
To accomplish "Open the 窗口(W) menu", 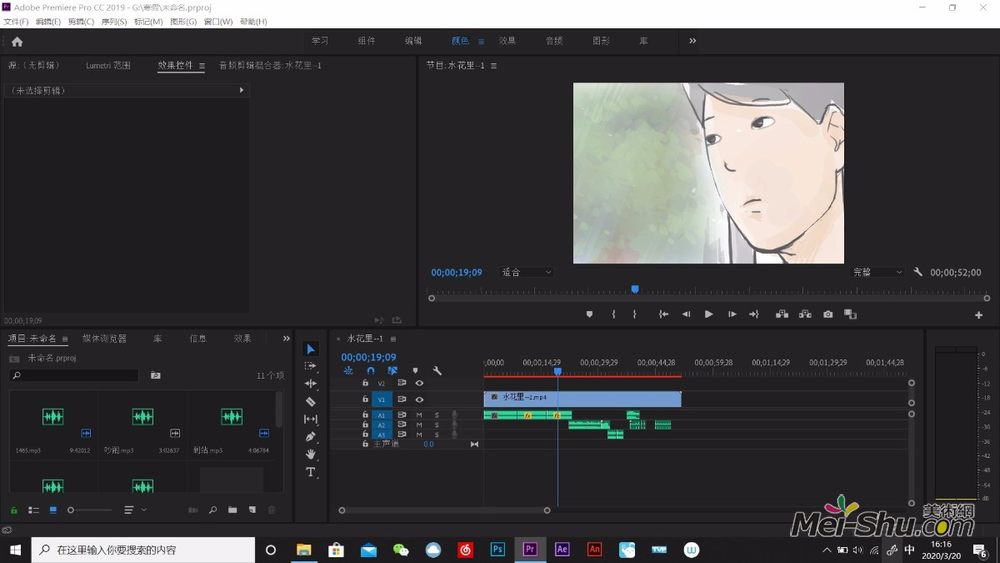I will point(218,22).
